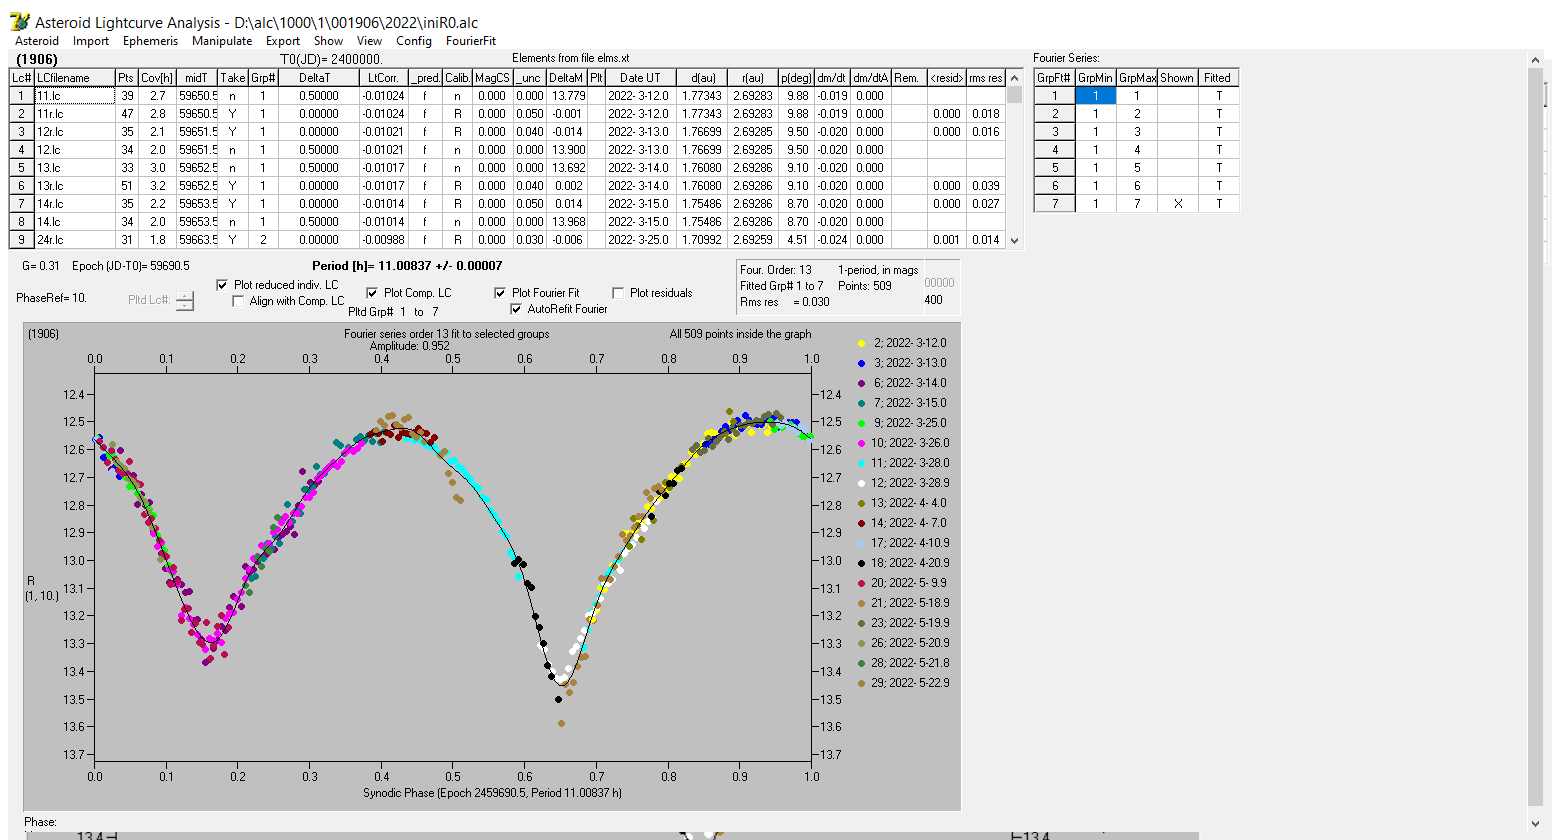Click down arrow of main window scrollbar
1552x840 pixels.
coord(1536,823)
